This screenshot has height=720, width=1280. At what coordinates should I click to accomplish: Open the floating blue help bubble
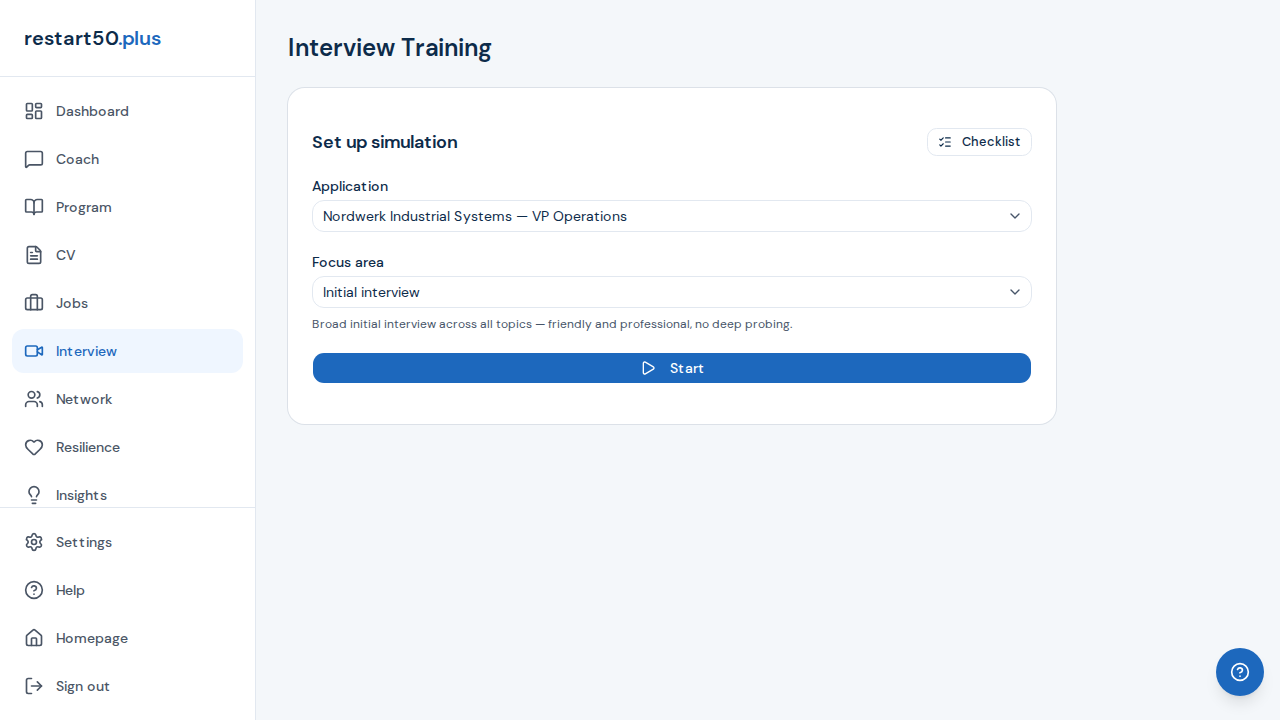point(1240,672)
